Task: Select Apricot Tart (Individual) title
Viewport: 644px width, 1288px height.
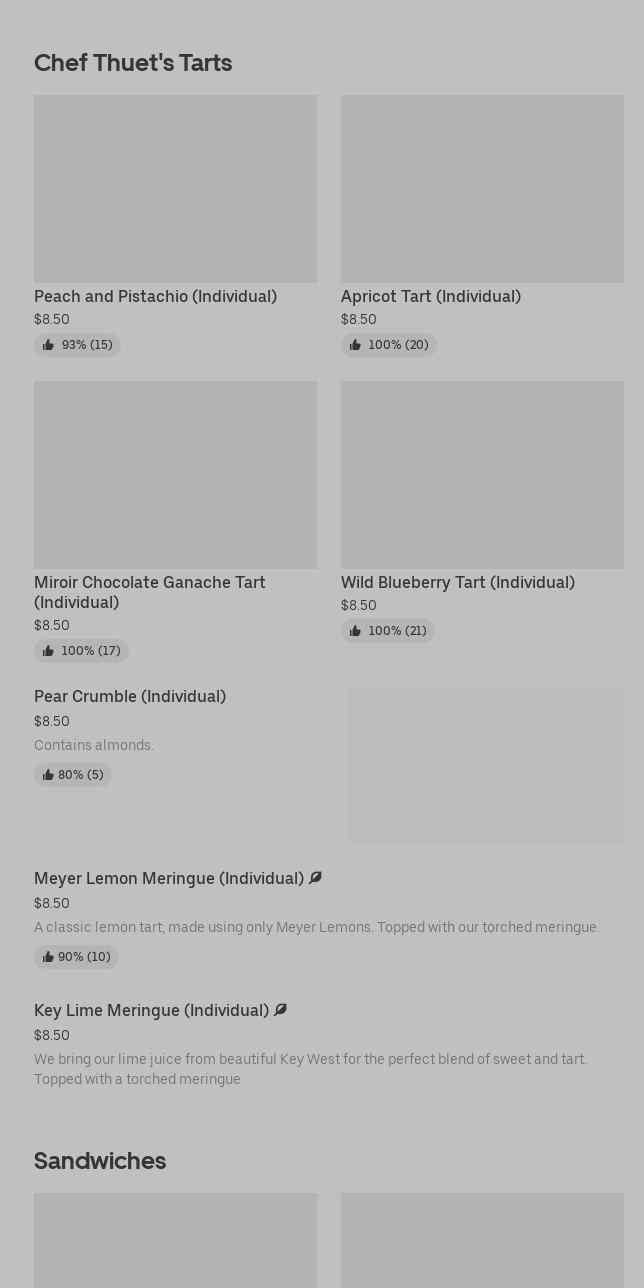Action: coord(431,296)
